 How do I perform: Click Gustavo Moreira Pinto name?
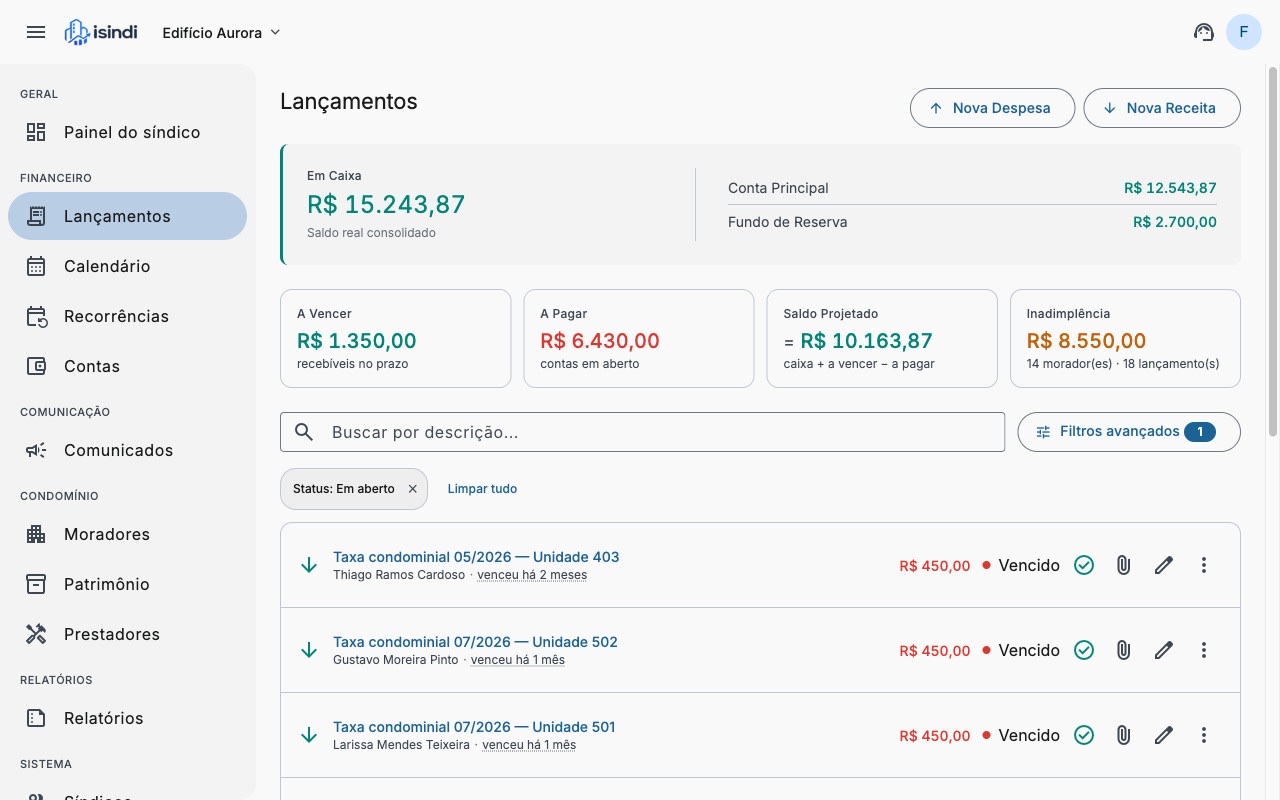coord(396,660)
